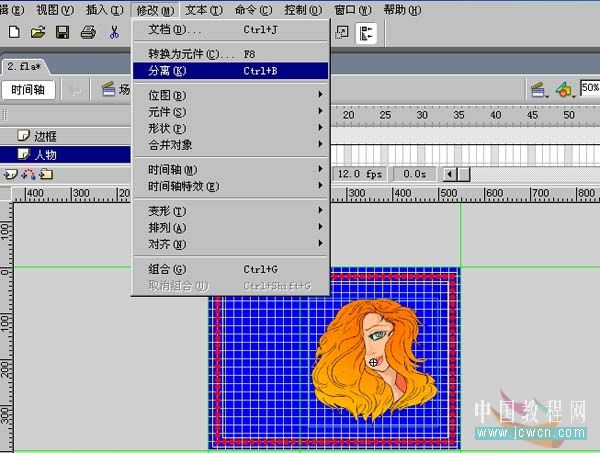600x453 pixels.
Task: Expand the 对齐(N) submenu
Action: click(x=230, y=244)
